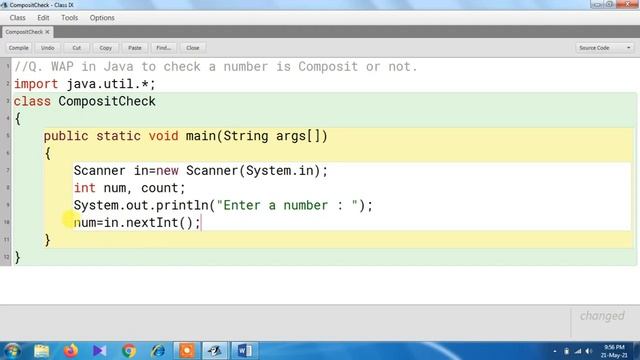Screen dimensions: 640x360
Task: Launch Firefox from the taskbar
Action: coord(71,351)
